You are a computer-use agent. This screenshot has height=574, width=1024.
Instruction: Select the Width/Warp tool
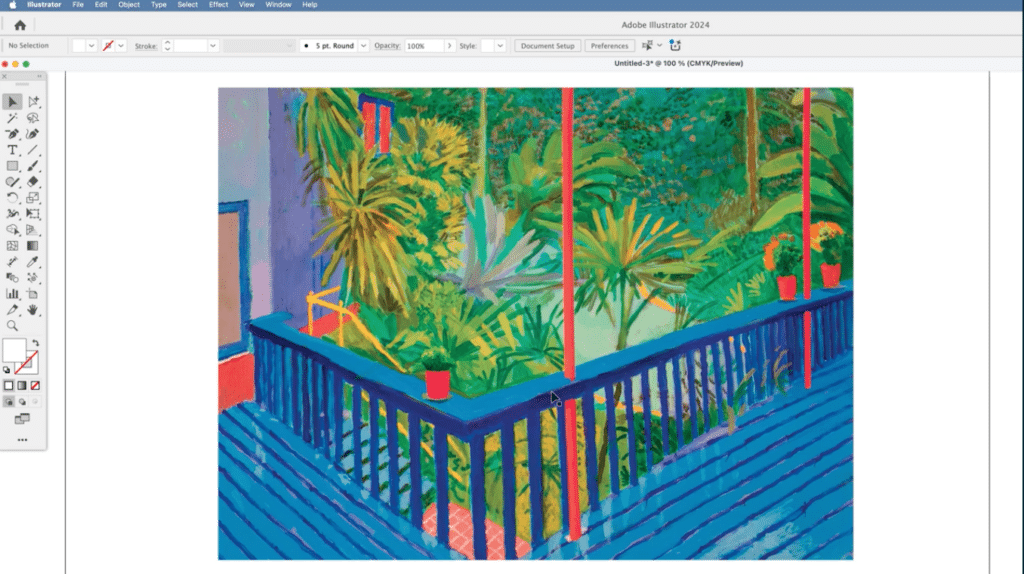(x=12, y=214)
